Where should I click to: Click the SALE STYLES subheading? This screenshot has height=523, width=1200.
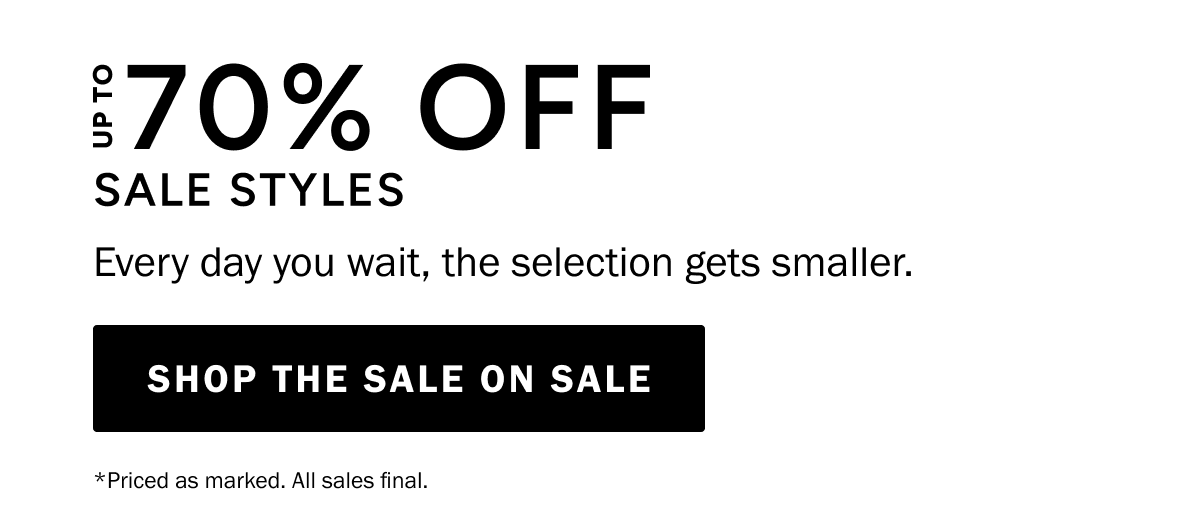[x=249, y=190]
